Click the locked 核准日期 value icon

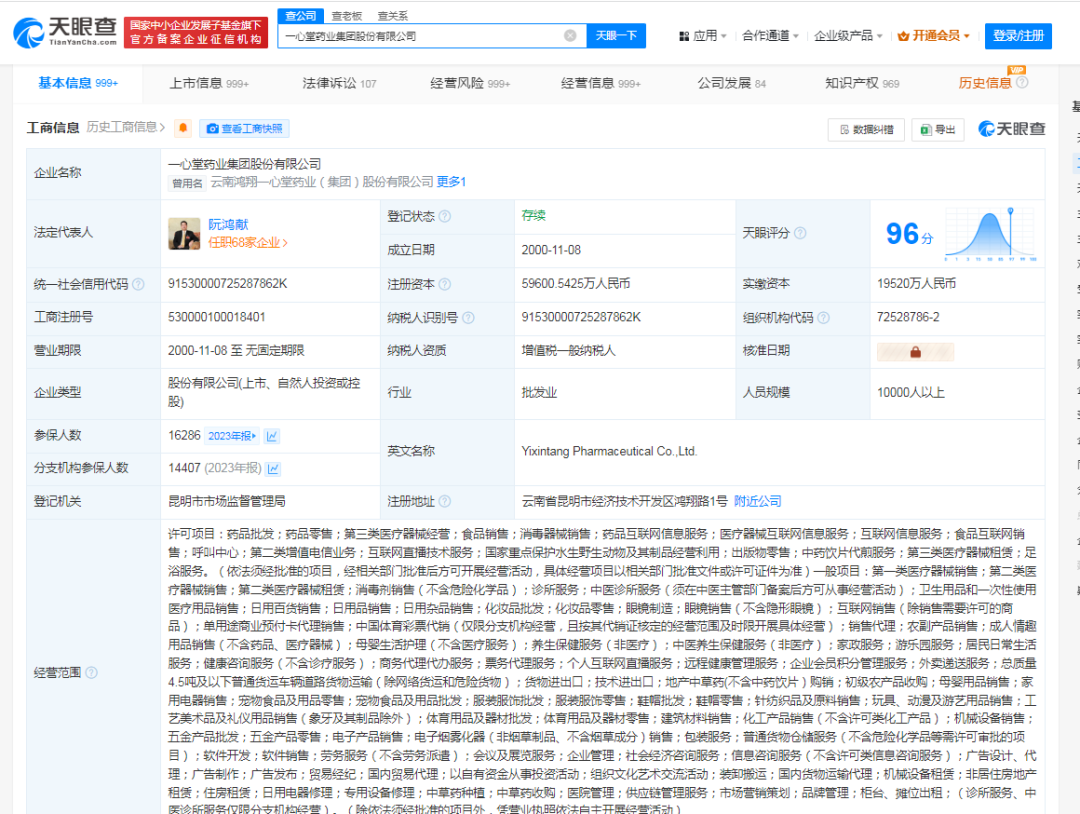915,352
